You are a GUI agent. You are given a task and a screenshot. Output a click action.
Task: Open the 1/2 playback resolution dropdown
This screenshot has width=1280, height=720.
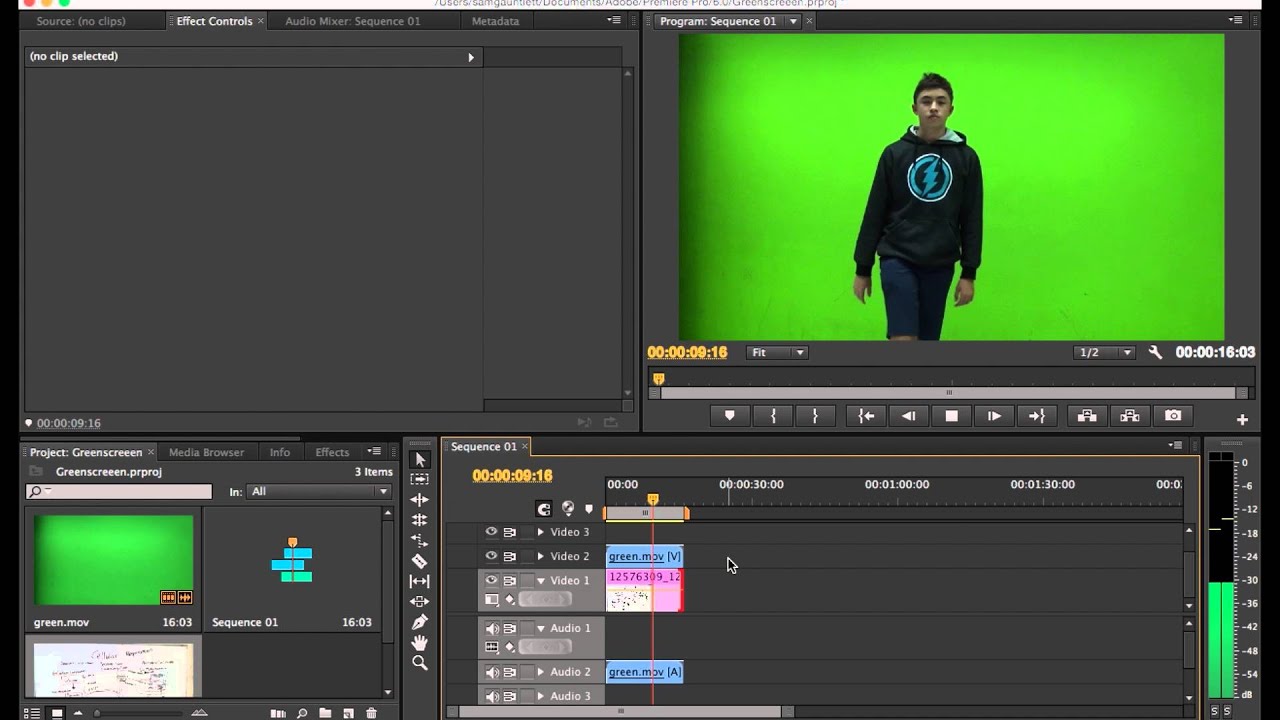(x=1104, y=352)
